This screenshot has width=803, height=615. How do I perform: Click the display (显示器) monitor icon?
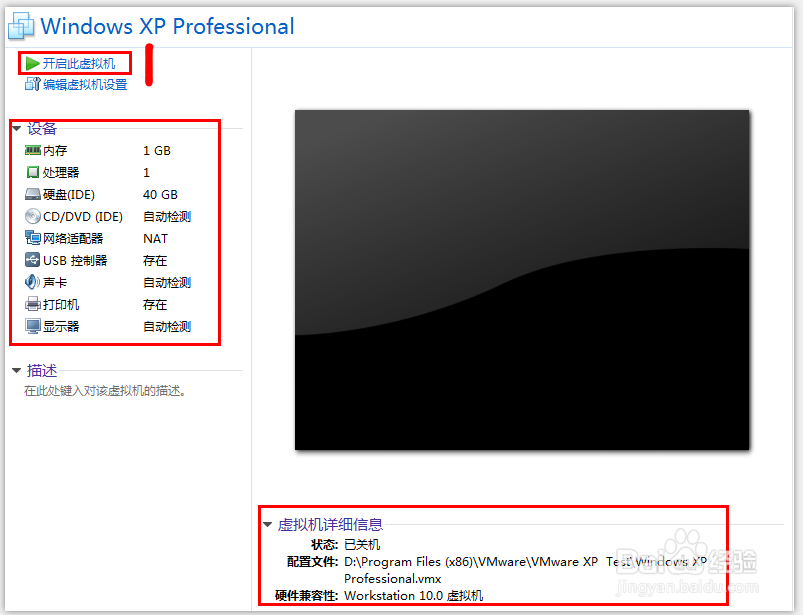click(x=32, y=326)
